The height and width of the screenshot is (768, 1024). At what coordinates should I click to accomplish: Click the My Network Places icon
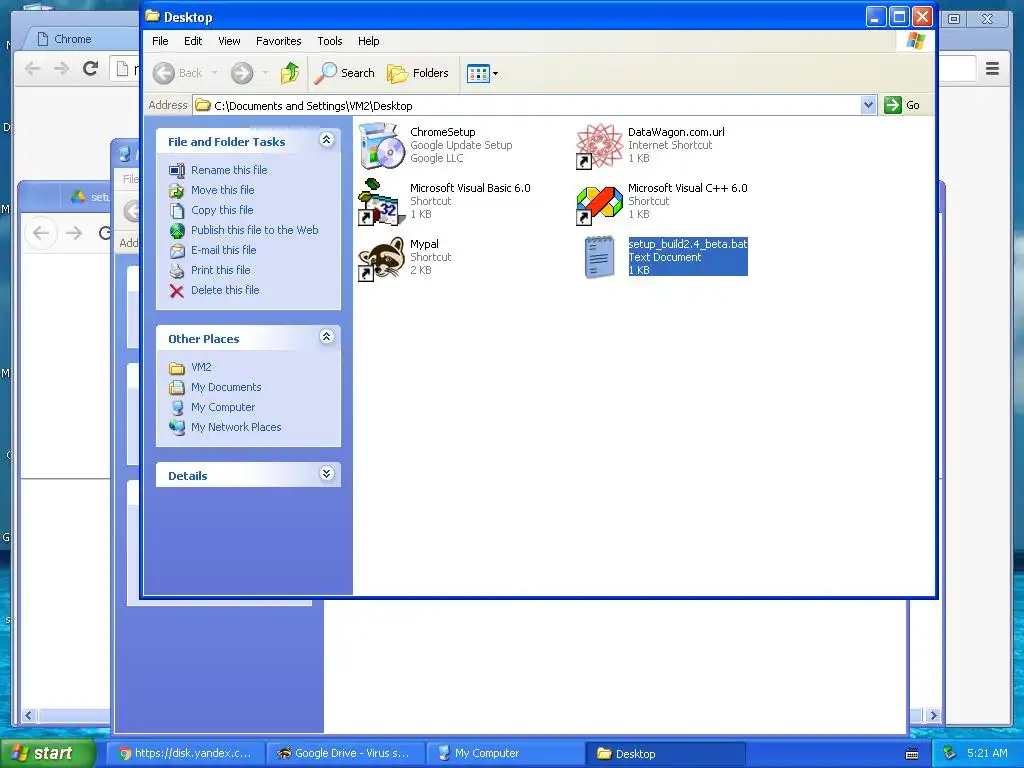(x=177, y=427)
